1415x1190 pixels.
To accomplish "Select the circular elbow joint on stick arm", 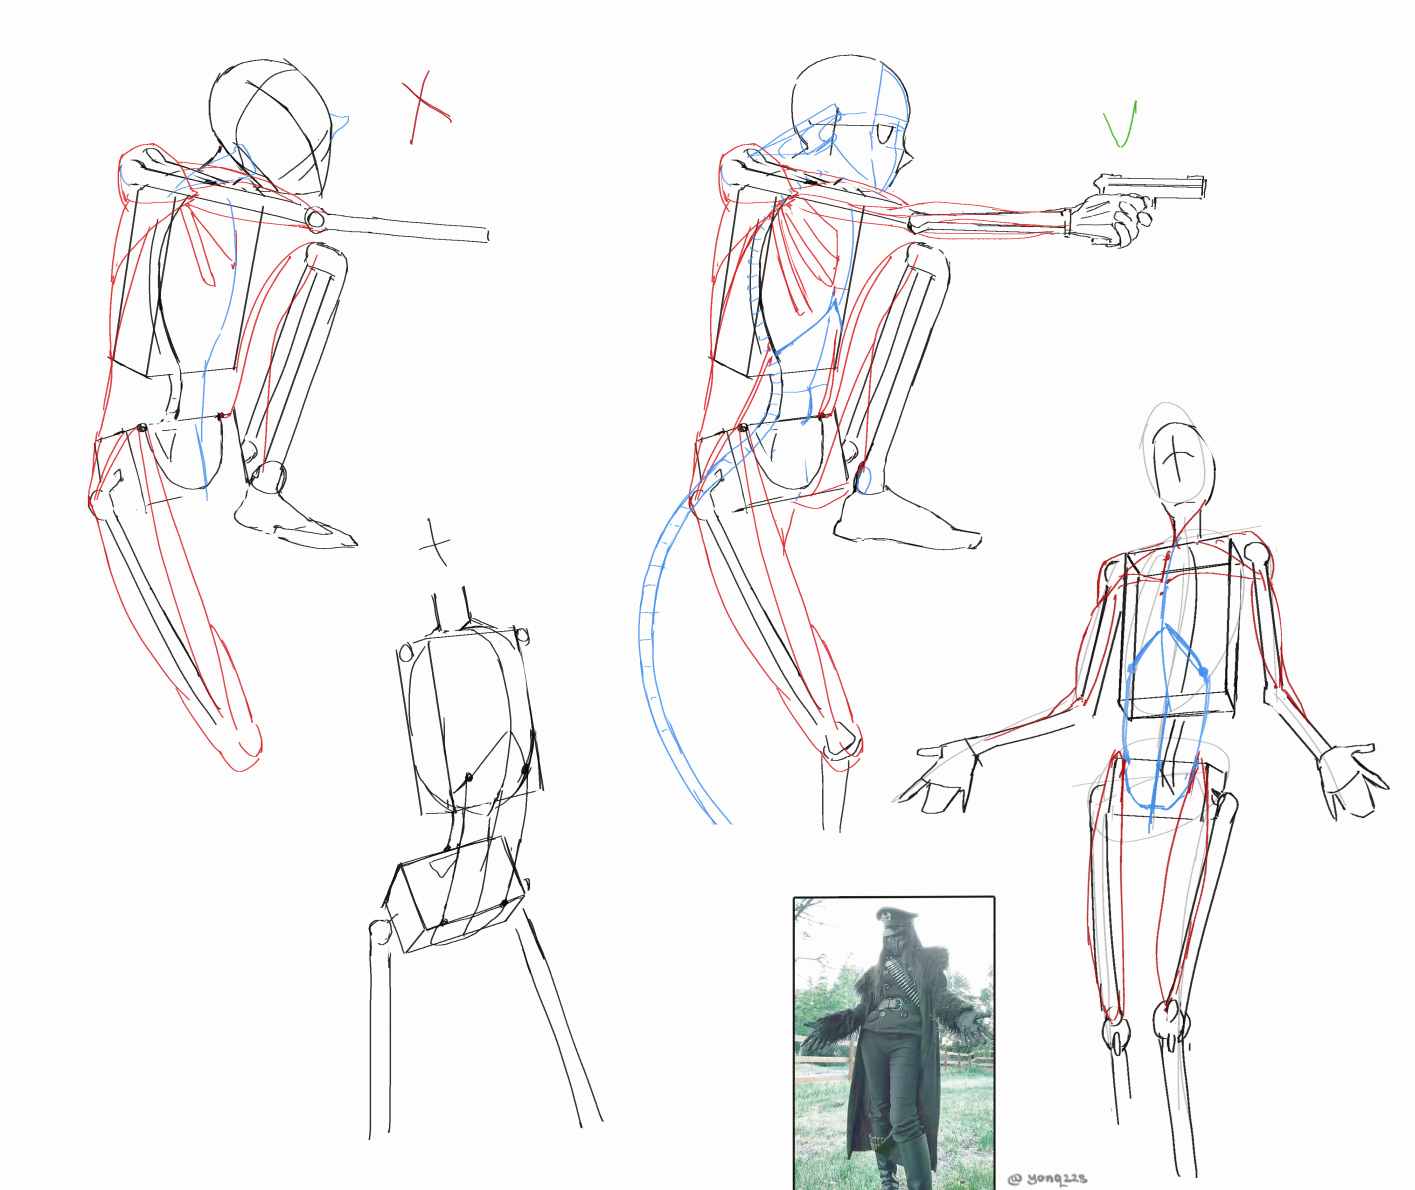I will tap(316, 218).
